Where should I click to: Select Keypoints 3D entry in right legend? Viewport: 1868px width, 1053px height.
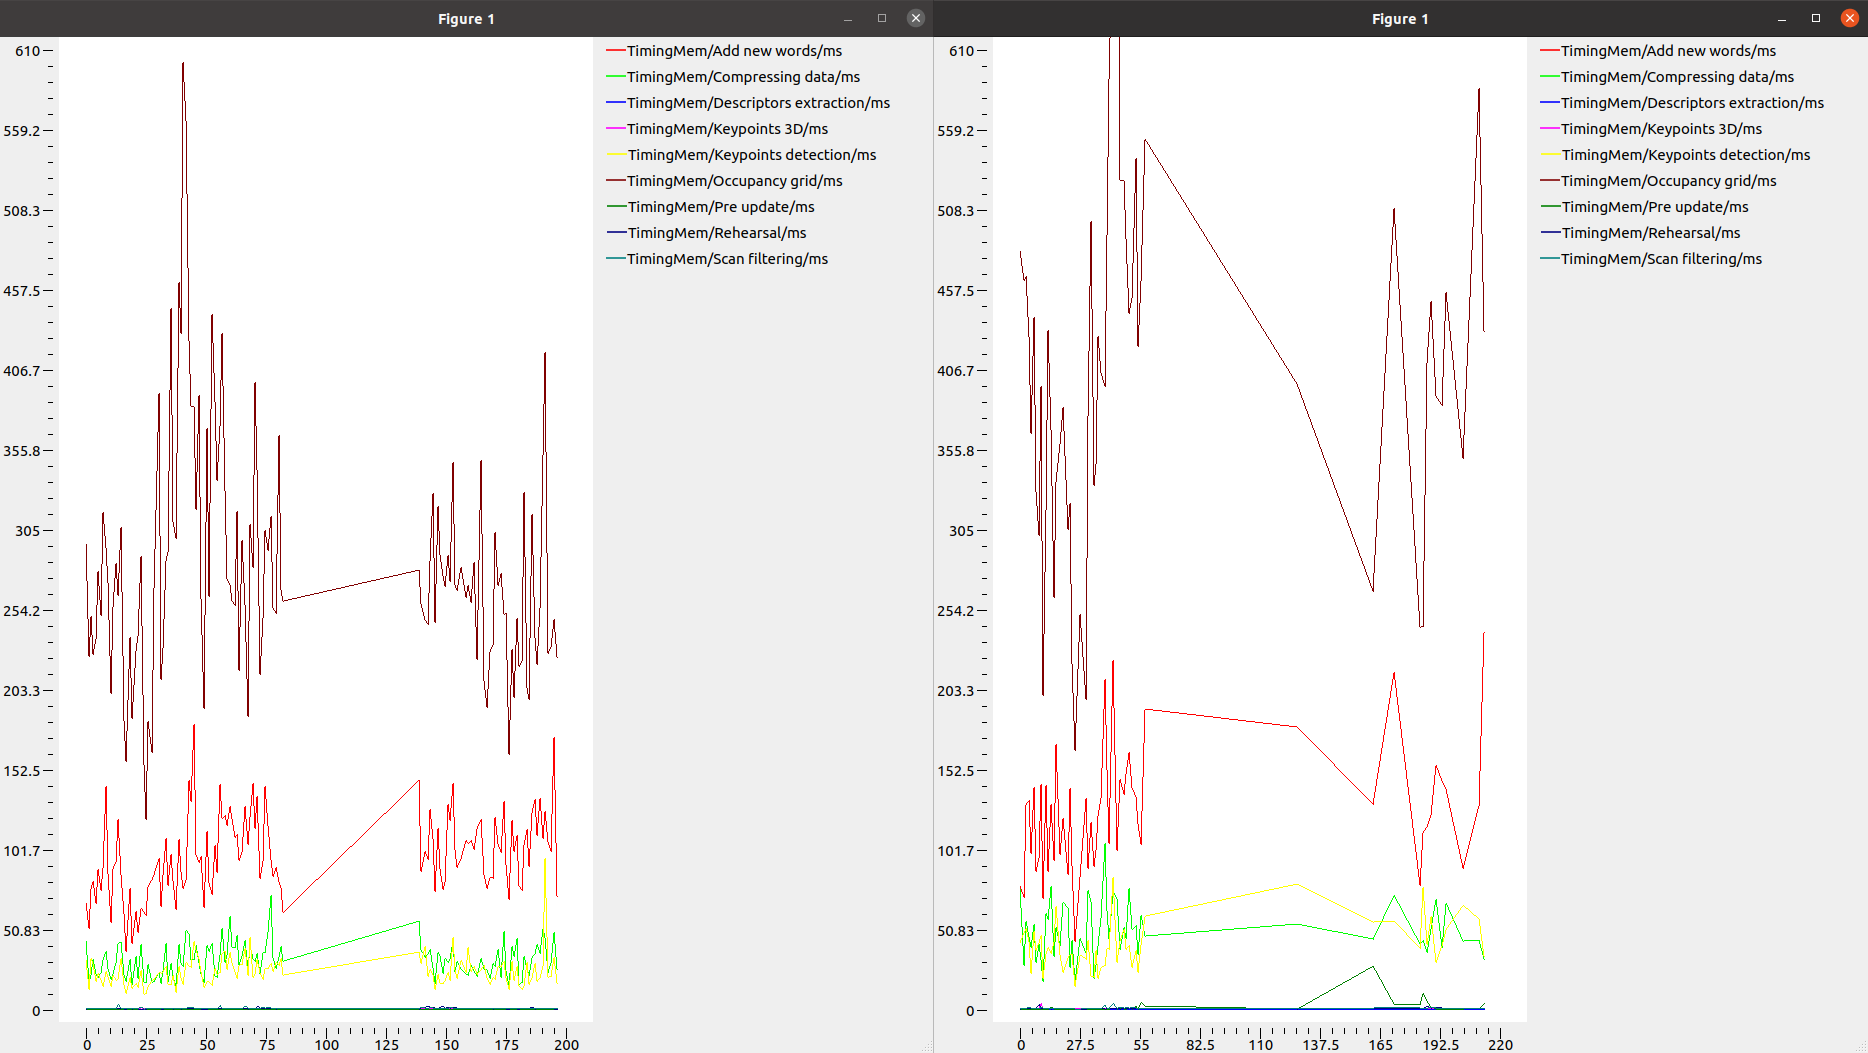[1661, 129]
